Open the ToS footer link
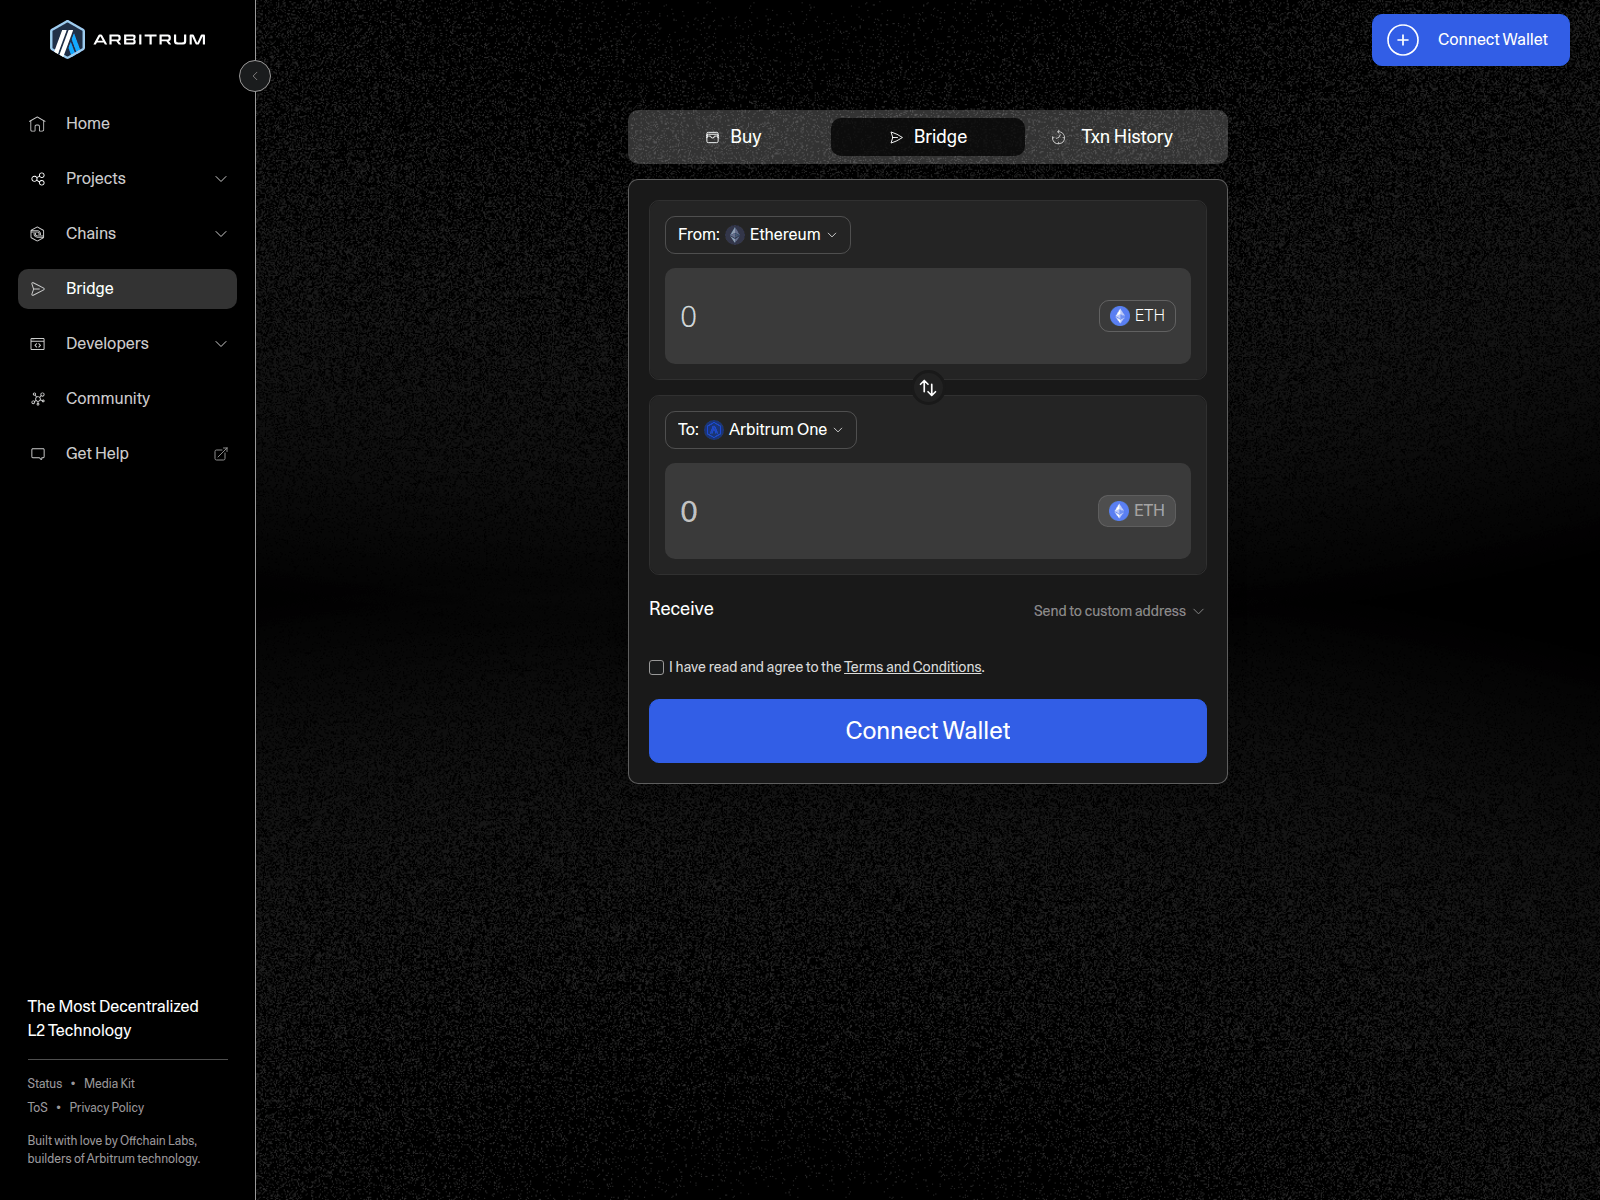Viewport: 1600px width, 1200px height. [38, 1108]
